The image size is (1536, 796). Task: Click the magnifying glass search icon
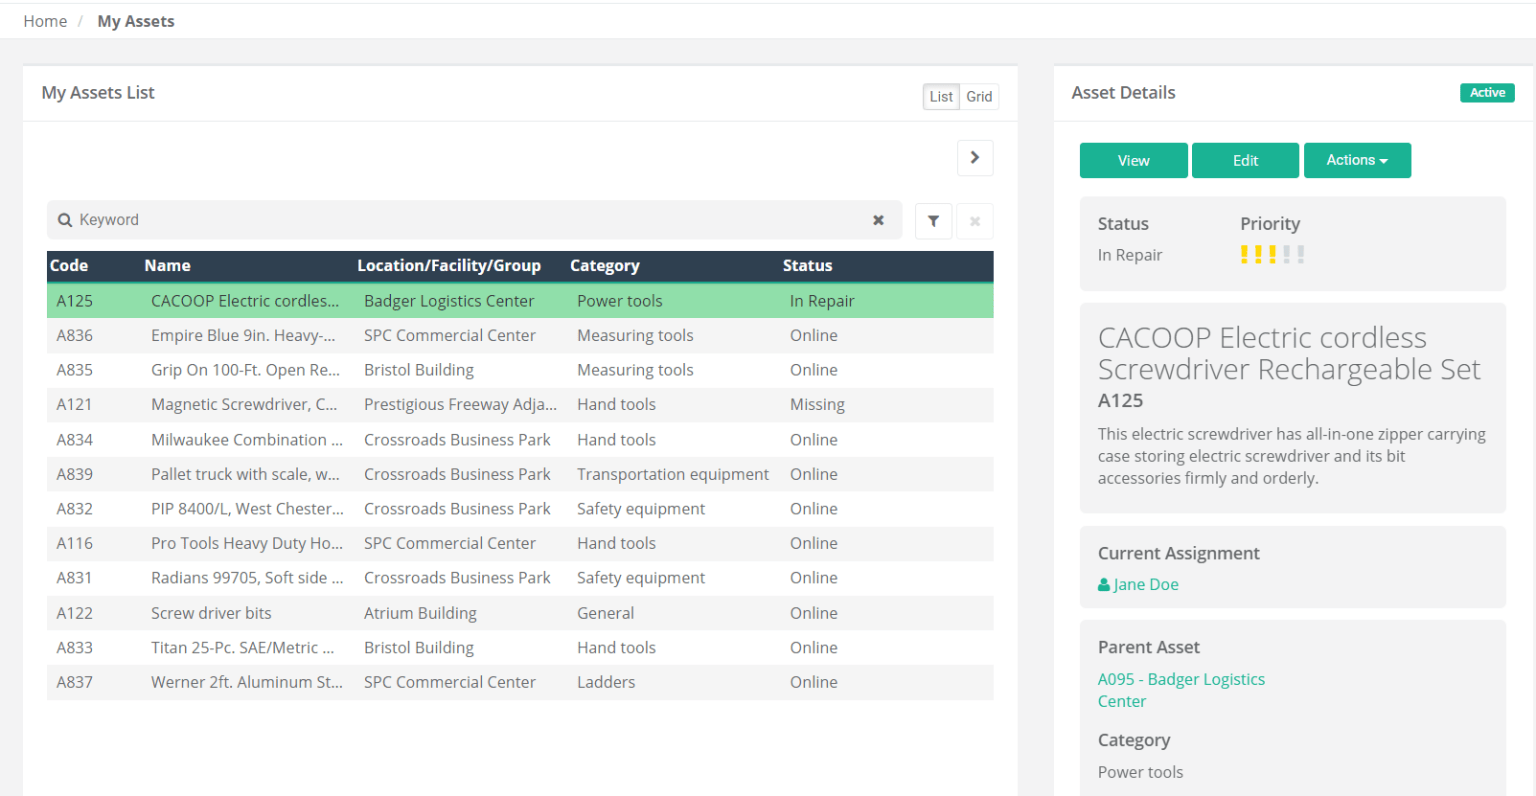pos(64,219)
